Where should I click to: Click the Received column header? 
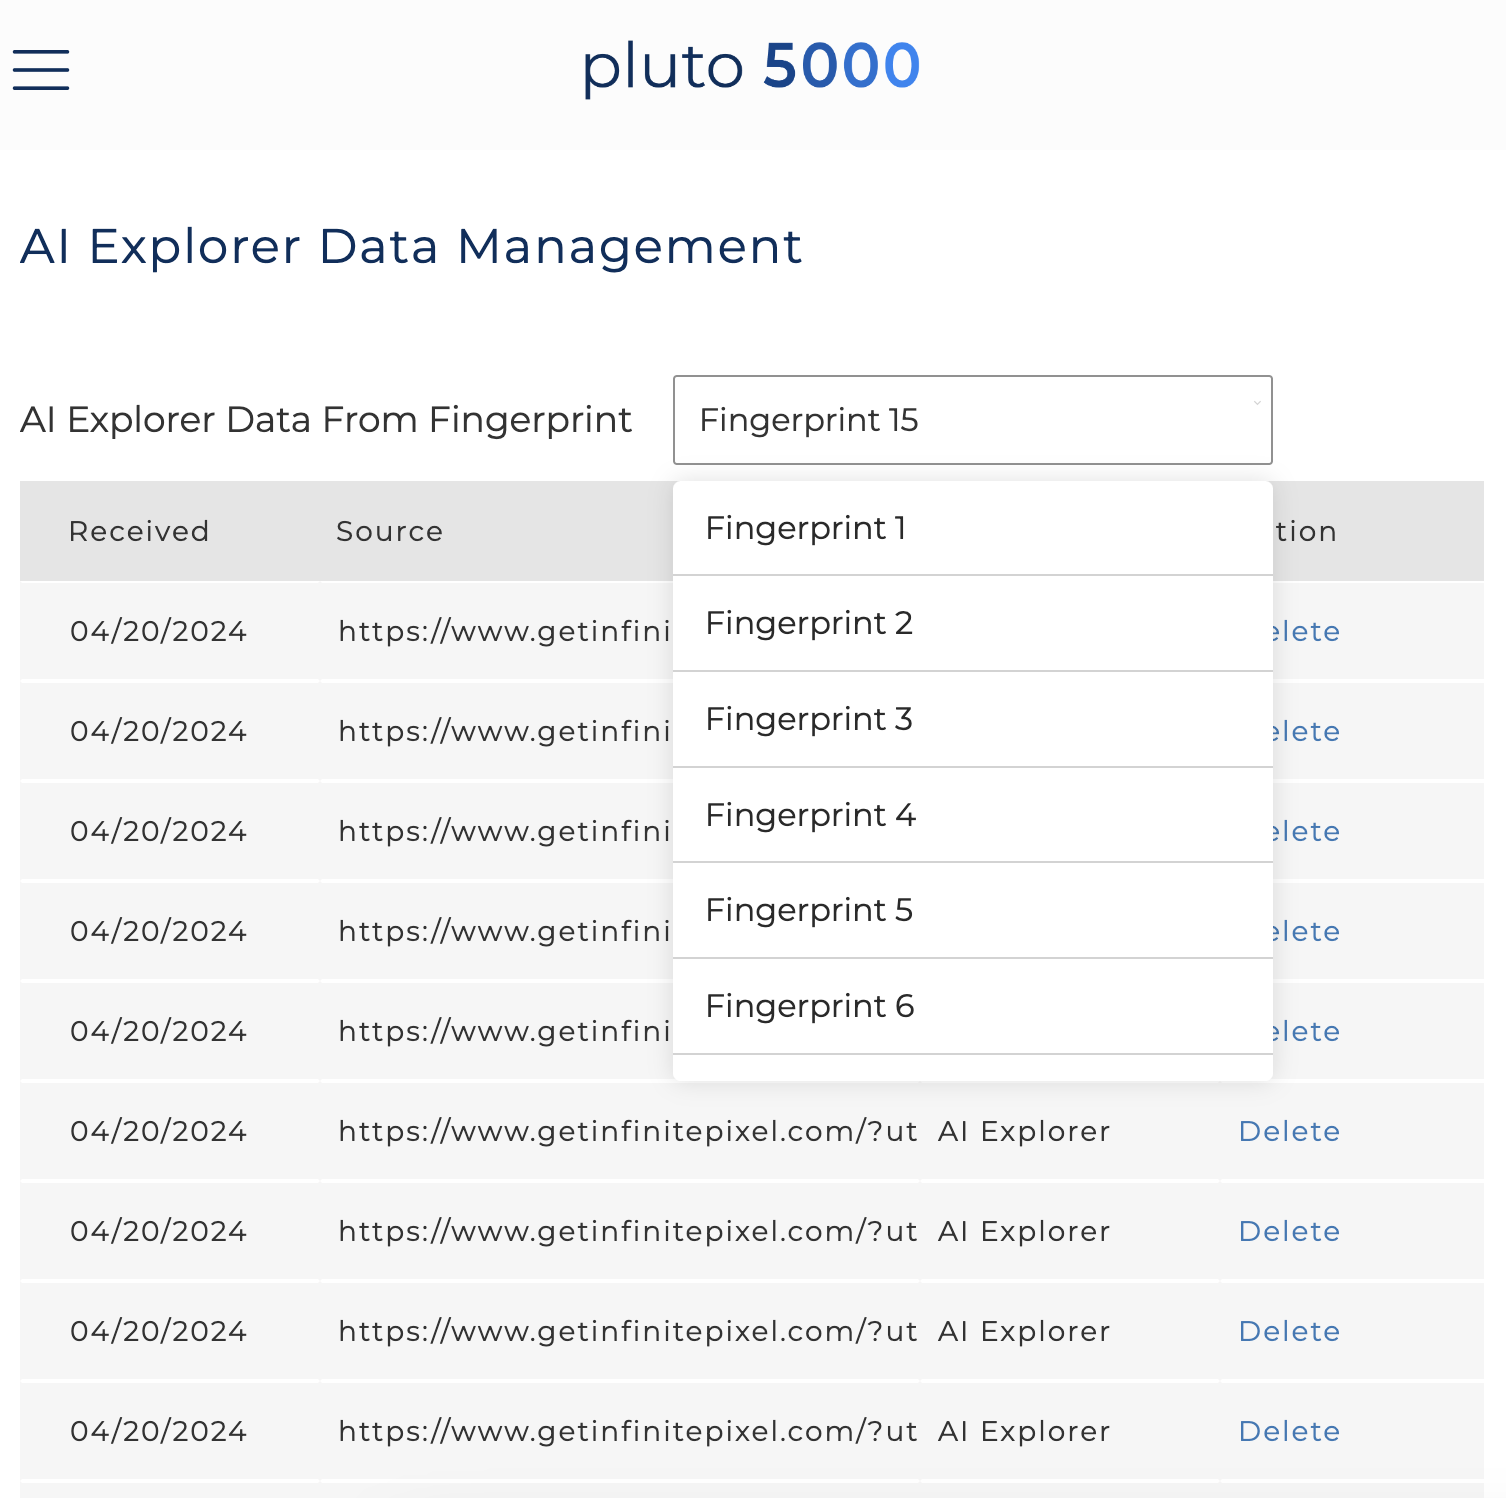point(139,531)
